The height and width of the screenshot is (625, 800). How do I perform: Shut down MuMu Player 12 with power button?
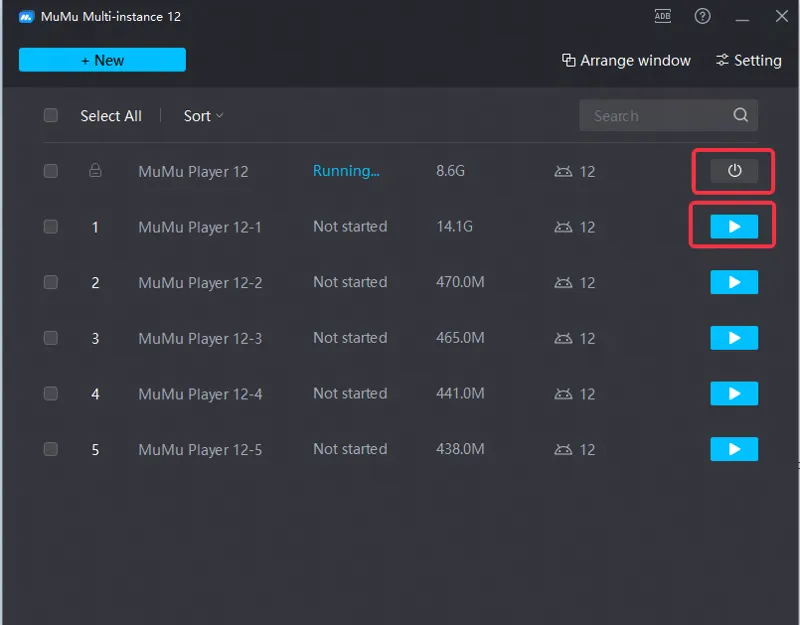(x=734, y=171)
